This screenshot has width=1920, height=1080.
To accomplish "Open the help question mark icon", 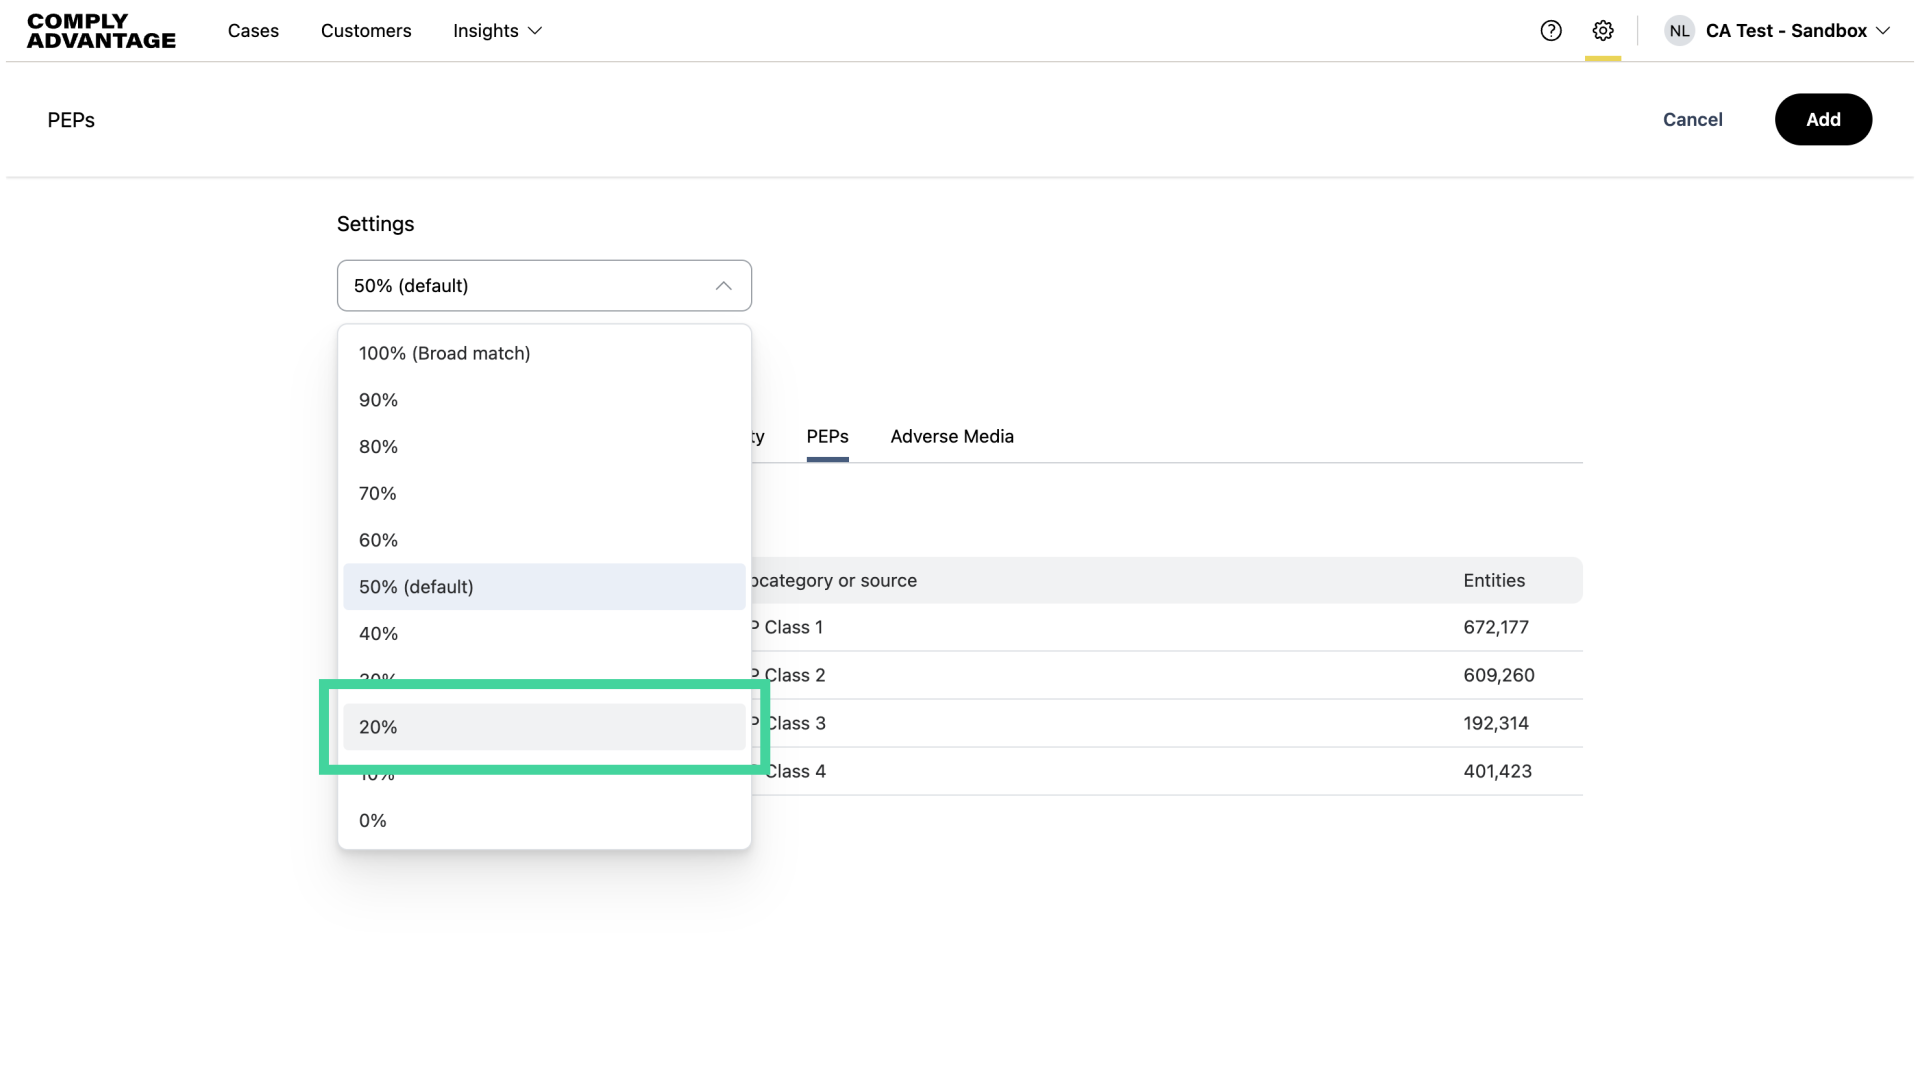I will coord(1551,31).
